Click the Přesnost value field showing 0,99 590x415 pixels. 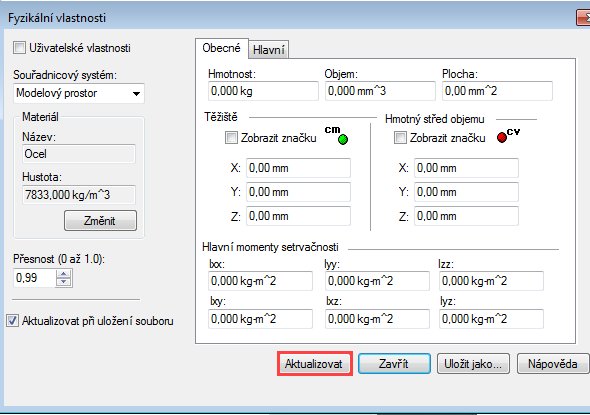34,278
